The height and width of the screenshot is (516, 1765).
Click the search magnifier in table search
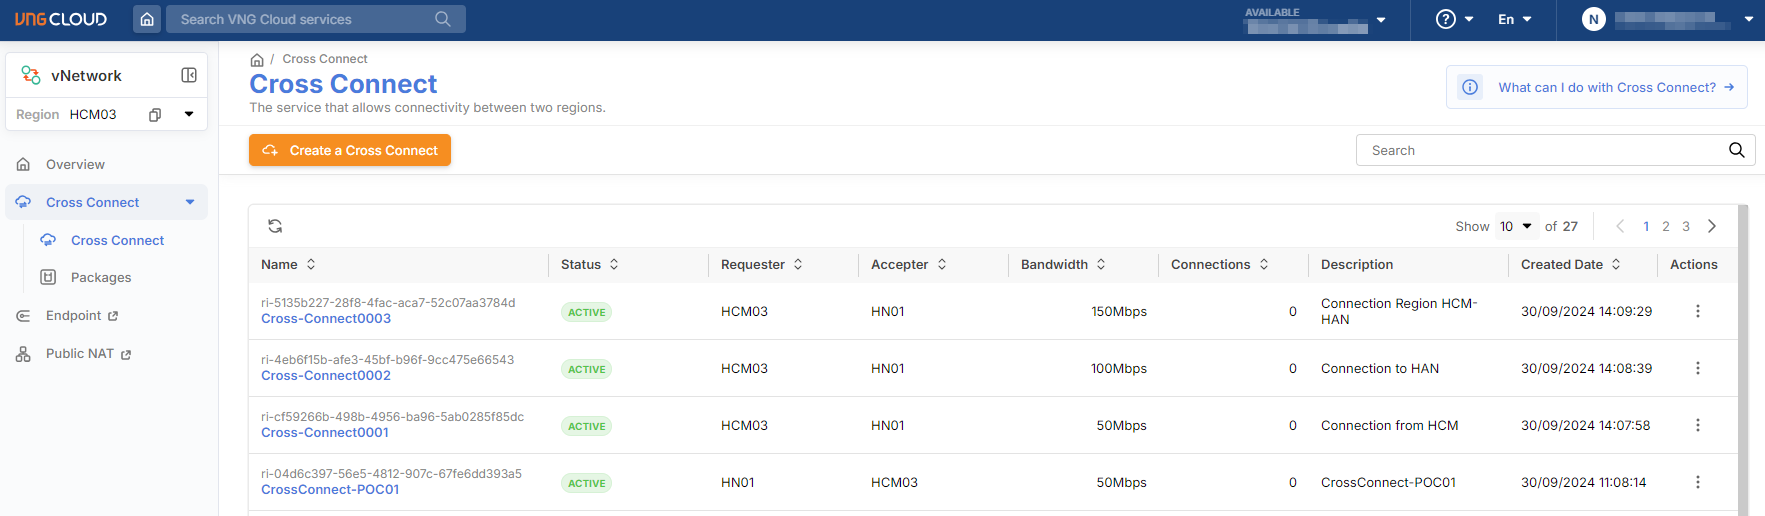pyautogui.click(x=1736, y=150)
